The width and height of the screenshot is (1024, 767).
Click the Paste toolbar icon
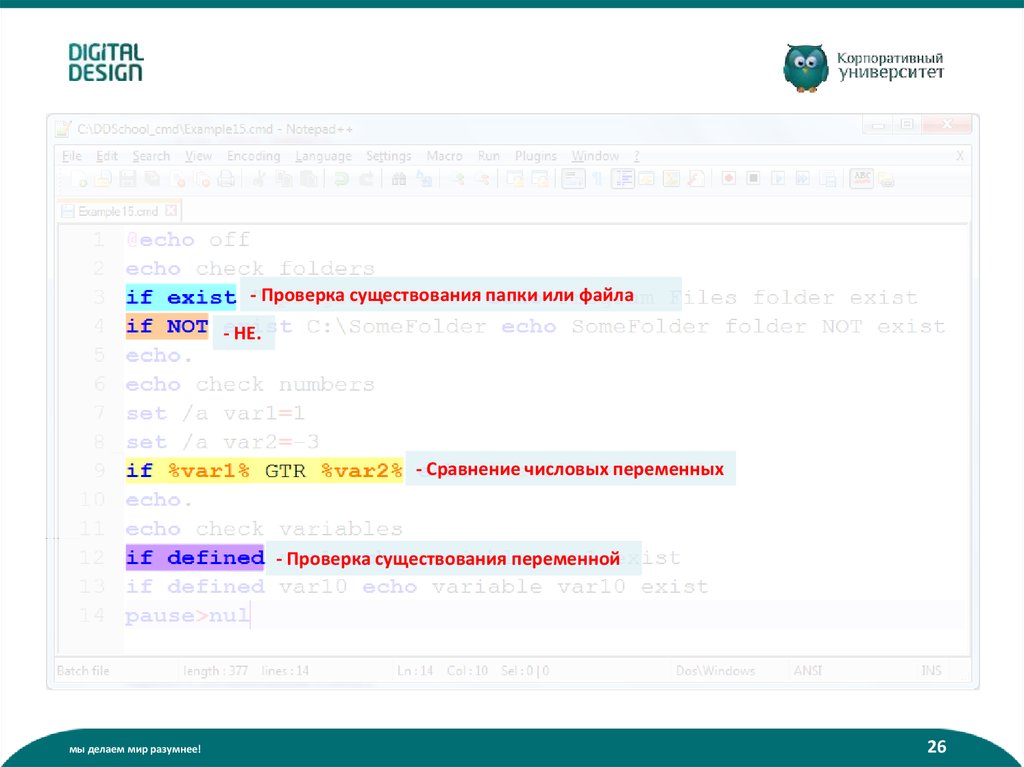[x=308, y=179]
